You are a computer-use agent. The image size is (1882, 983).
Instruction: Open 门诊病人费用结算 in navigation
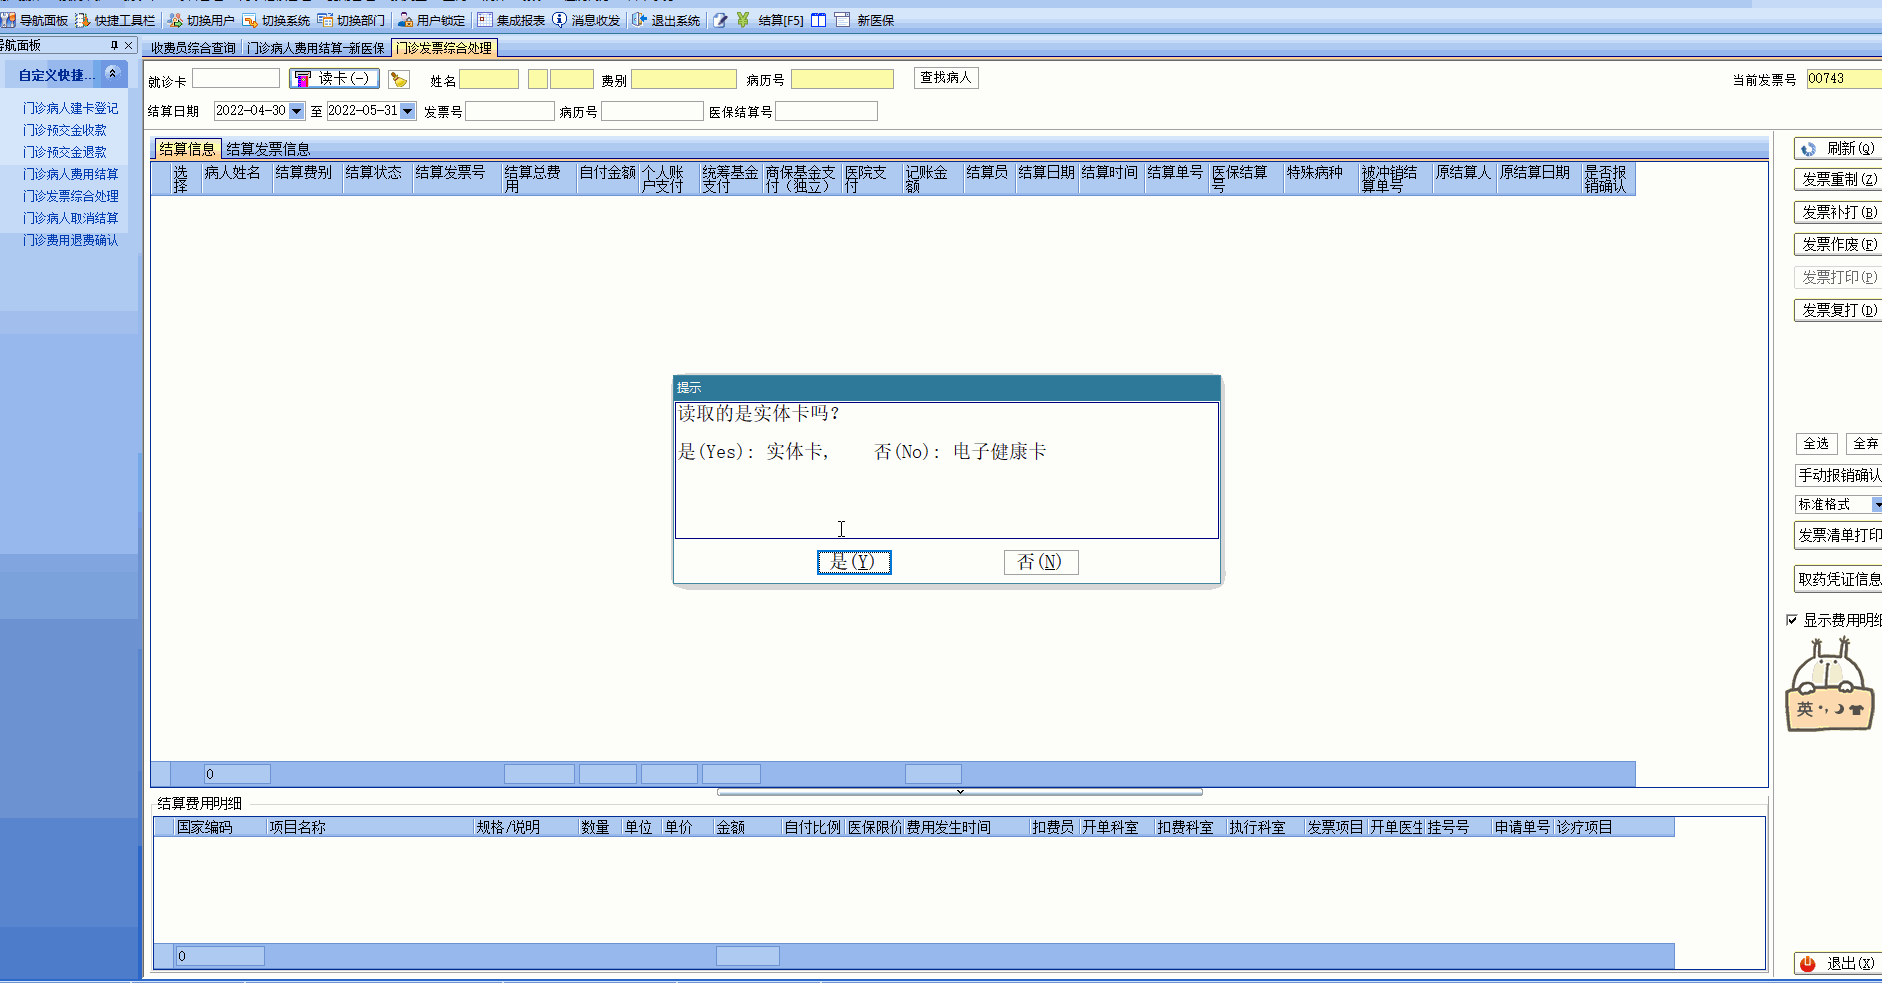71,174
